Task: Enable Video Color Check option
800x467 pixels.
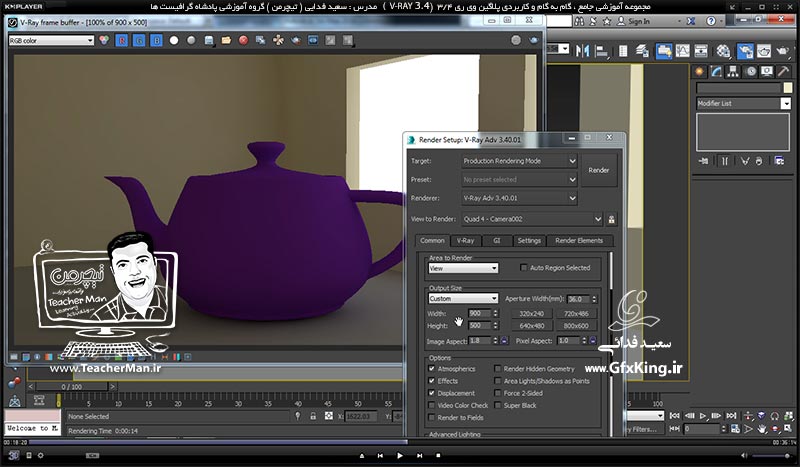Action: click(x=432, y=405)
